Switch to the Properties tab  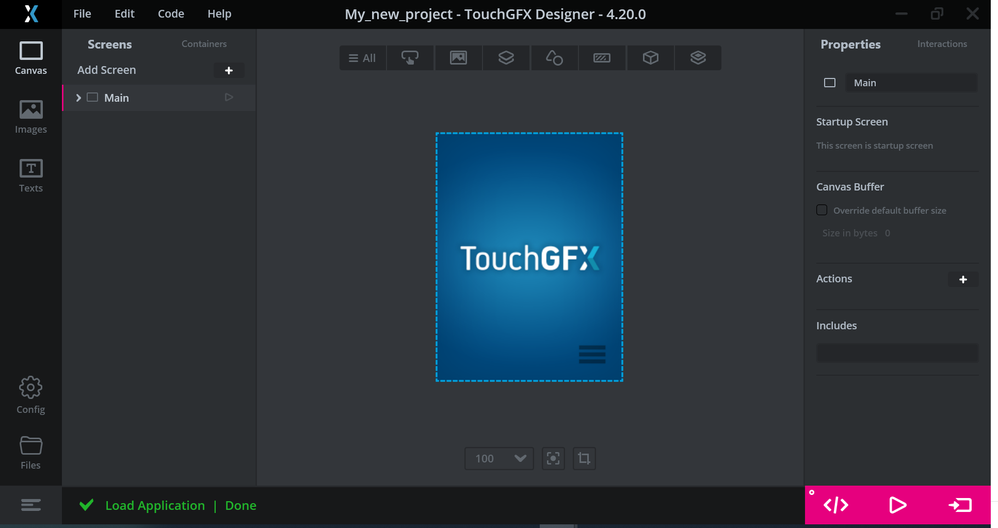point(850,45)
